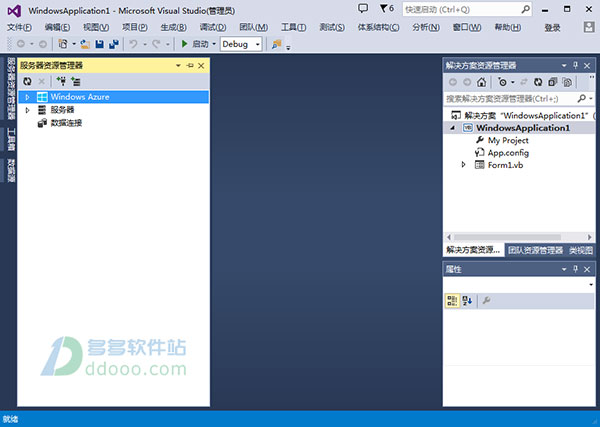The height and width of the screenshot is (427, 600).
Task: Open the 数据源 side tab
Action: pos(11,171)
